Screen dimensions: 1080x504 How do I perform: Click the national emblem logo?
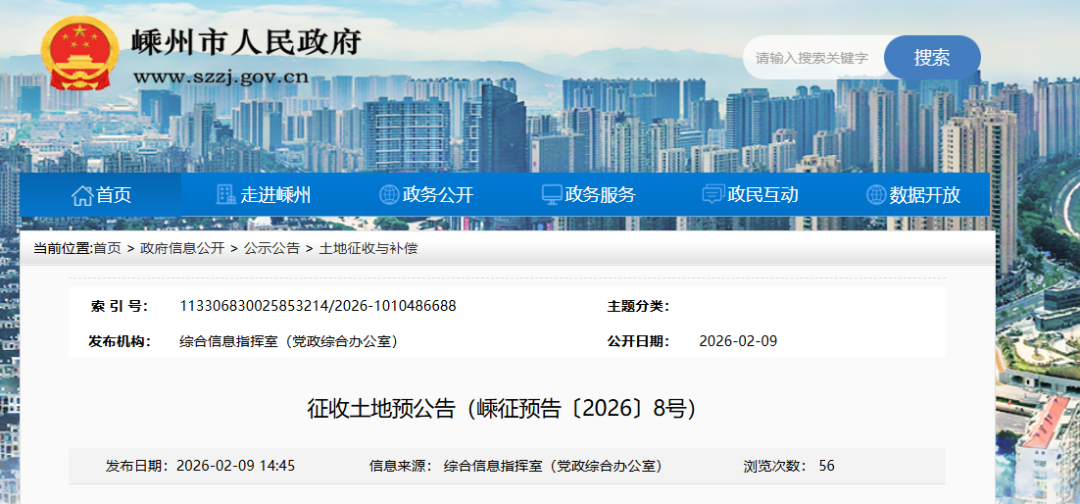click(x=78, y=54)
